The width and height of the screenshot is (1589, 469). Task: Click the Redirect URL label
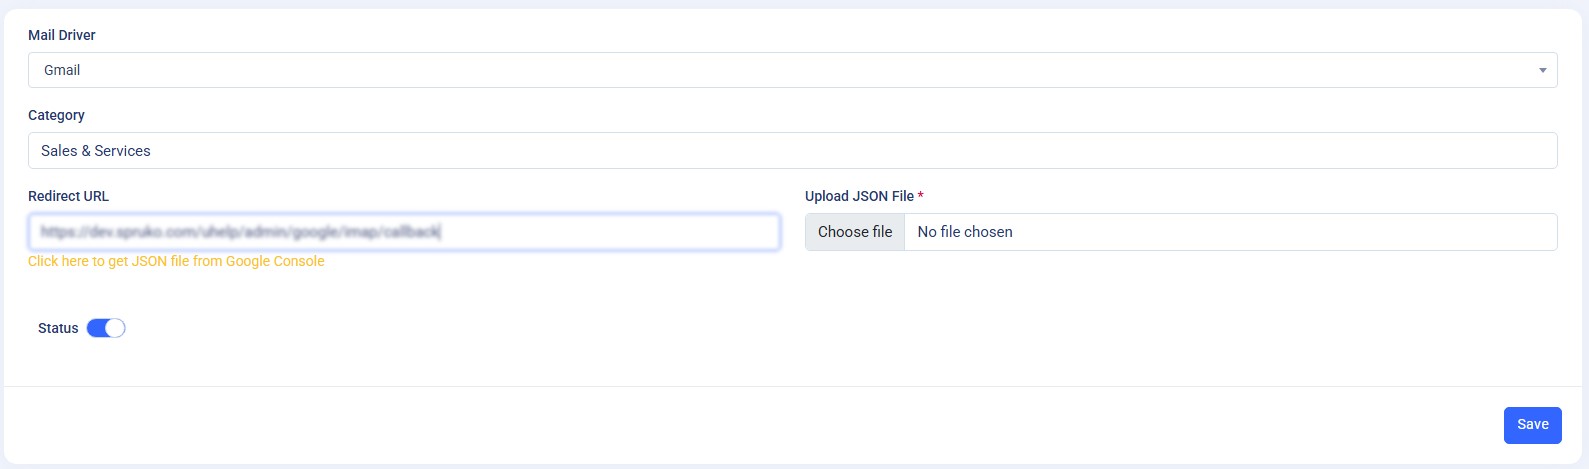68,196
